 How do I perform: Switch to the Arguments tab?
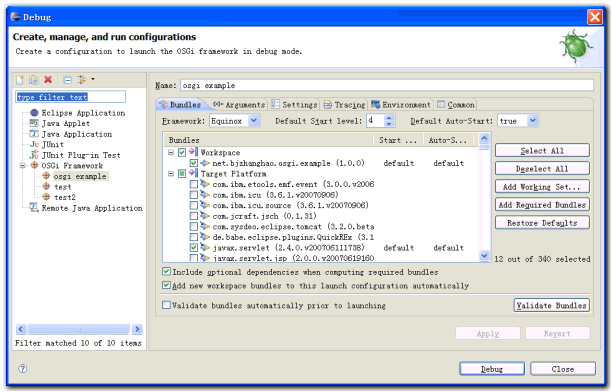point(239,105)
